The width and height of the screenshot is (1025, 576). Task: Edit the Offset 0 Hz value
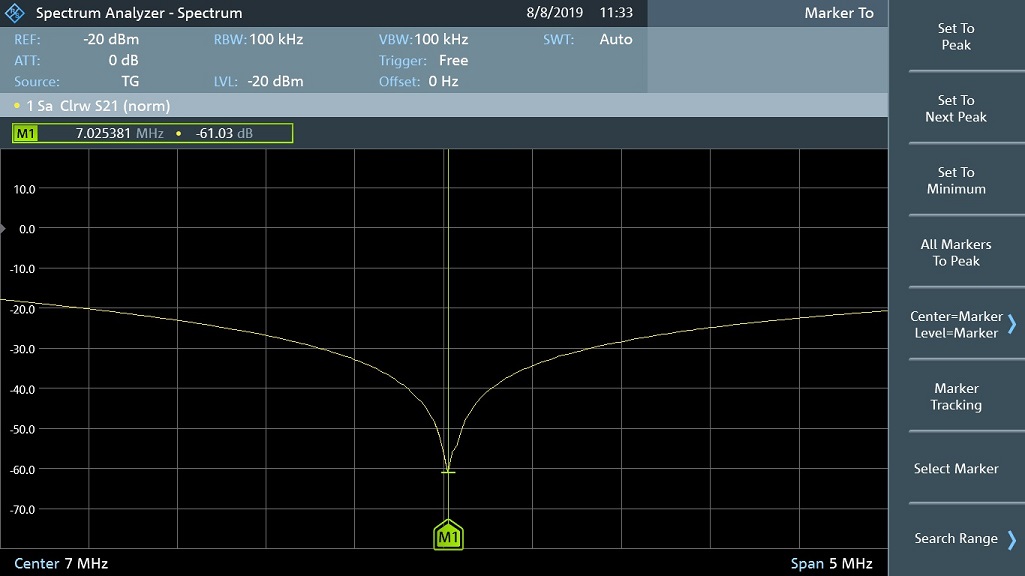pos(443,81)
